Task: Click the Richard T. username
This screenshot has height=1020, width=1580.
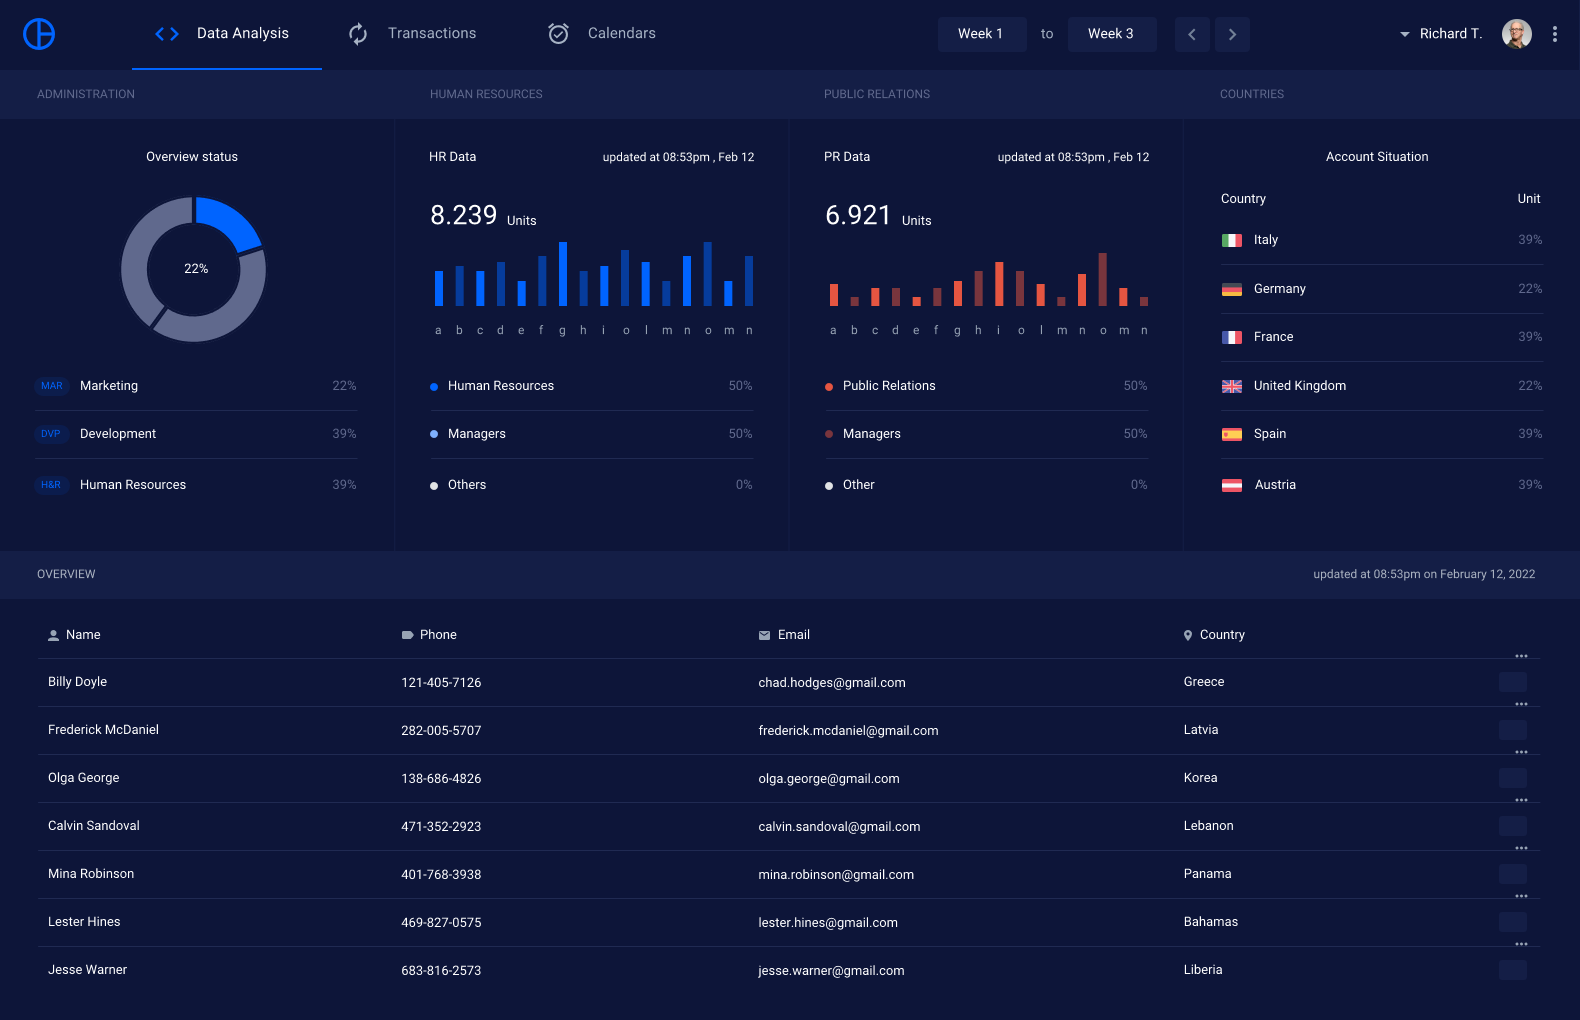Action: click(1450, 34)
